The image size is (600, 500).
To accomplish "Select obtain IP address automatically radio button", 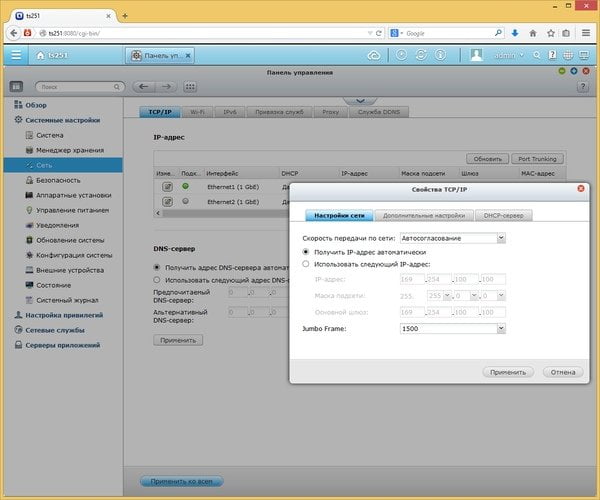I will point(305,252).
